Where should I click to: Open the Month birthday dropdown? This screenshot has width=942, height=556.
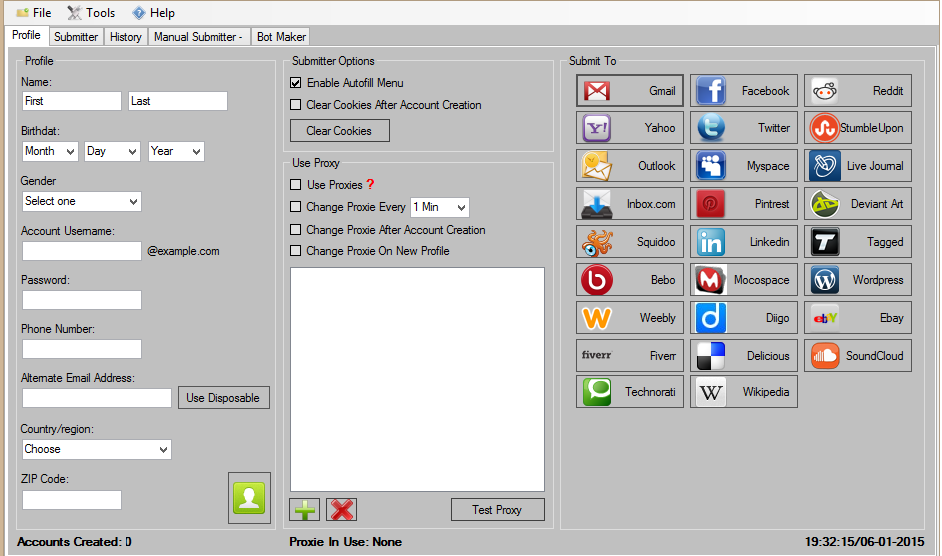tap(50, 151)
